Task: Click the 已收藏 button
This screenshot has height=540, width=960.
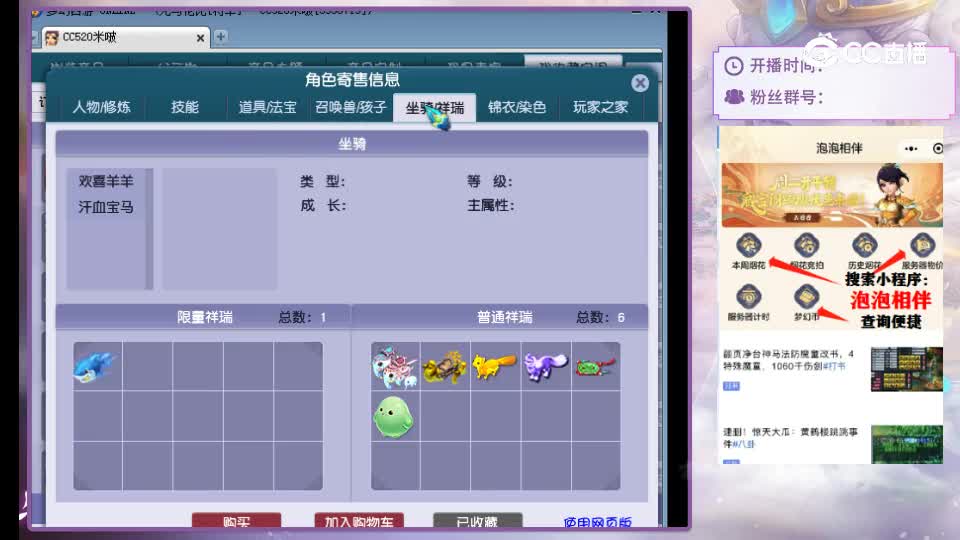Action: click(x=478, y=520)
